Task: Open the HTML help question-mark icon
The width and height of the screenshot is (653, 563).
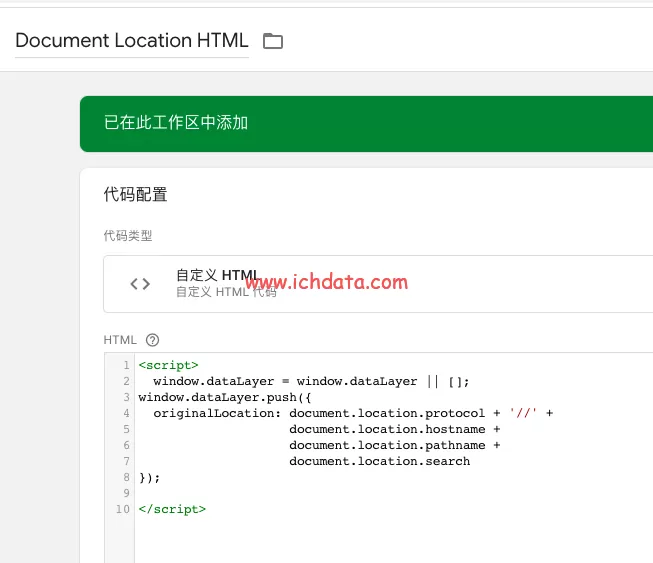Action: click(x=152, y=340)
